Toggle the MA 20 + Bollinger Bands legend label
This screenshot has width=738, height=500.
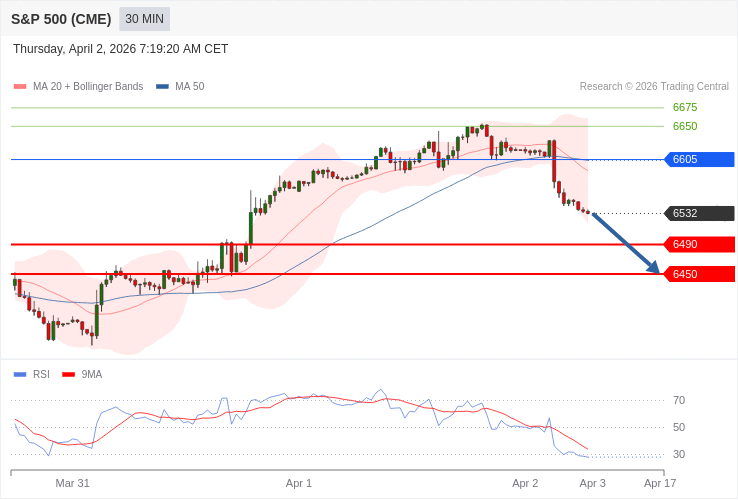click(88, 87)
